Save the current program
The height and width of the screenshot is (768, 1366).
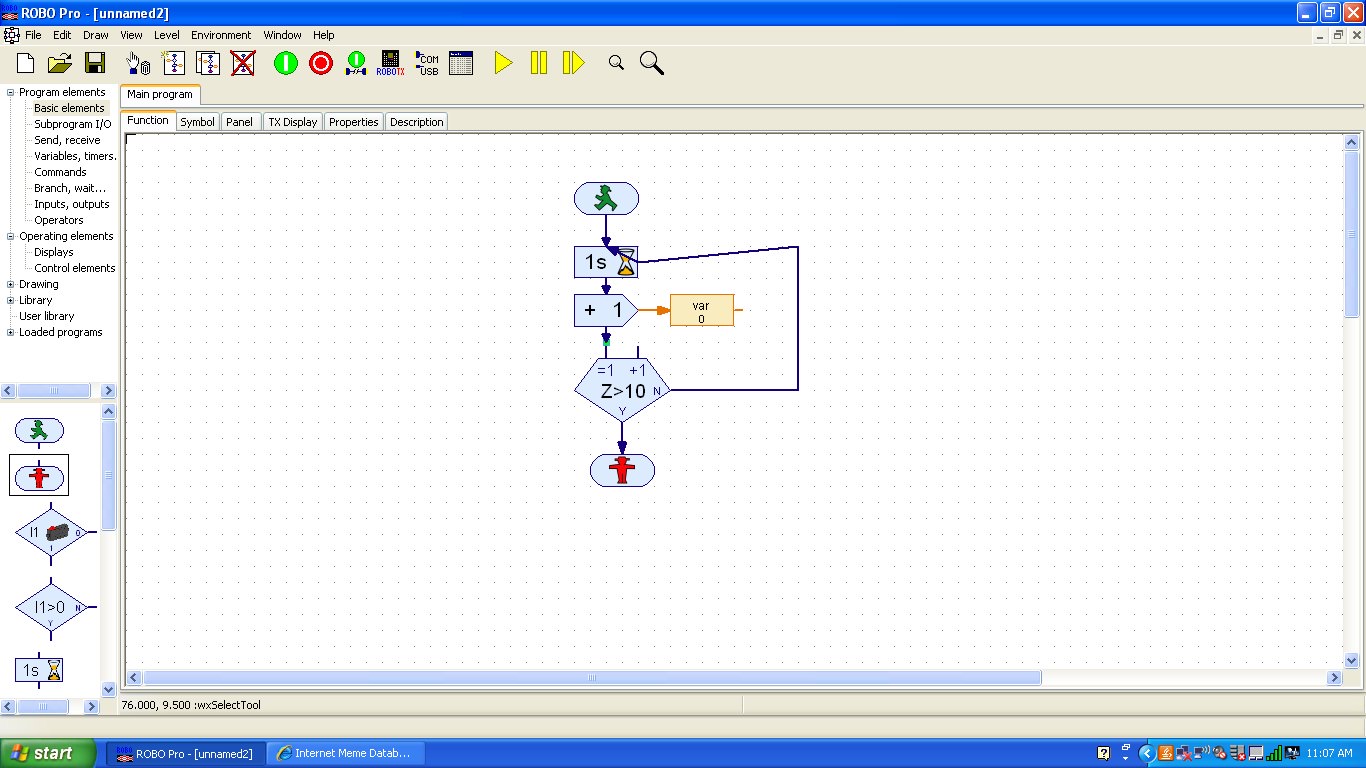click(95, 62)
